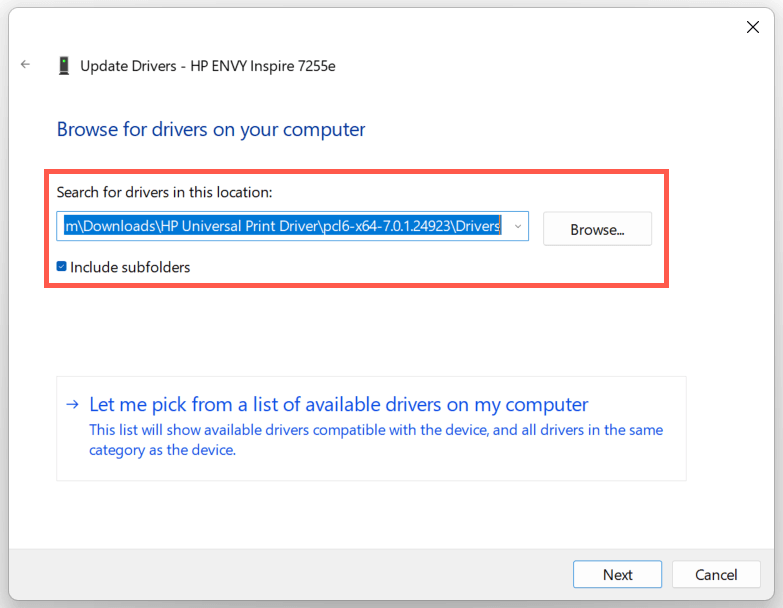Open the Browse... folder picker
The height and width of the screenshot is (608, 783).
pos(597,229)
